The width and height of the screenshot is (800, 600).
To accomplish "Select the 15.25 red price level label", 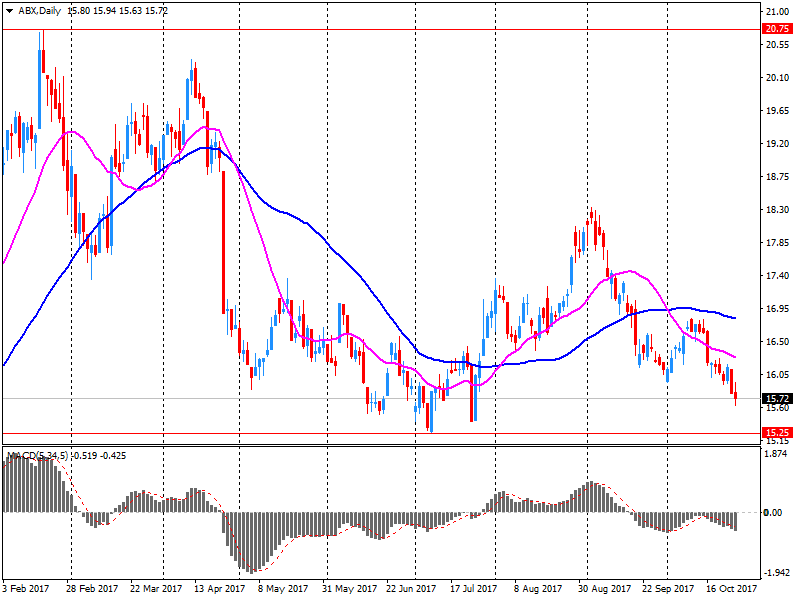I will (x=777, y=433).
